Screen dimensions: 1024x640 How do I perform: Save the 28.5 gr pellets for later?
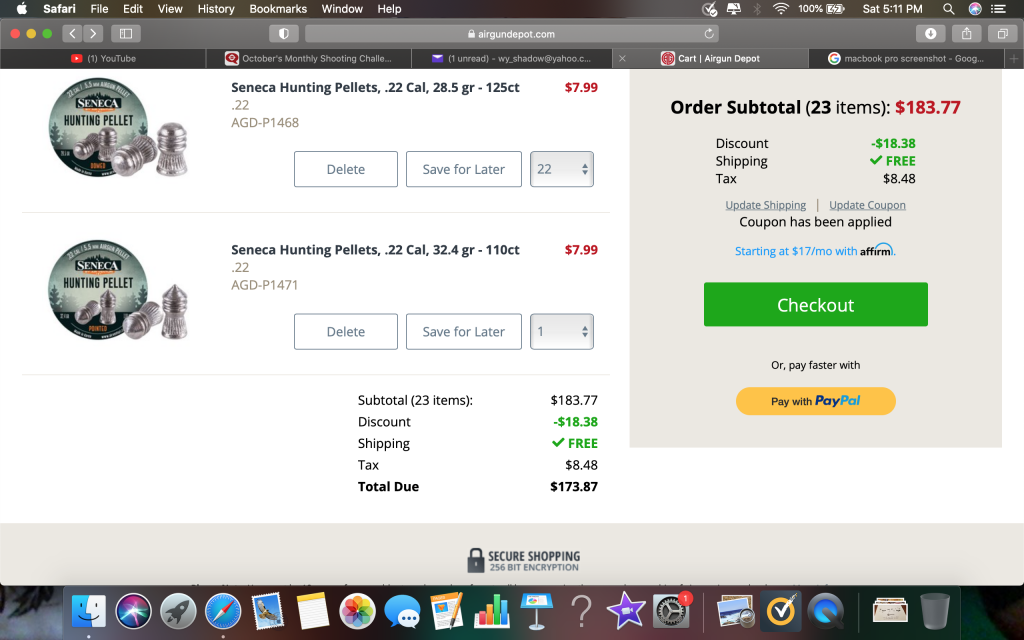click(x=464, y=169)
